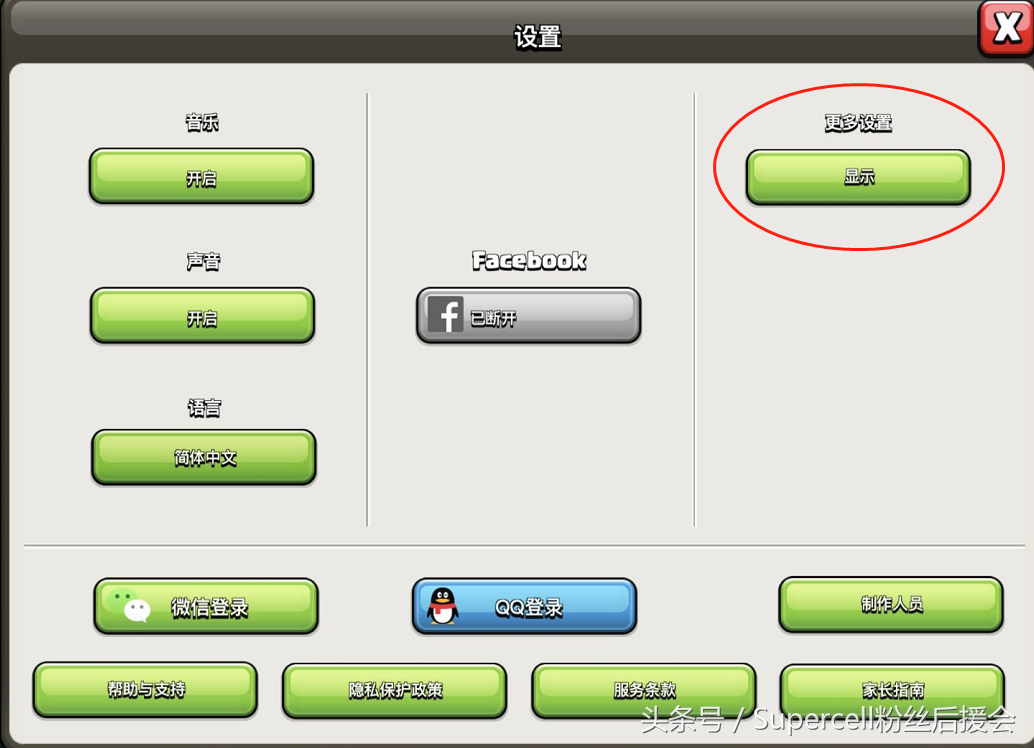
Task: Log in with WeChat (微信登录)
Action: coord(206,606)
